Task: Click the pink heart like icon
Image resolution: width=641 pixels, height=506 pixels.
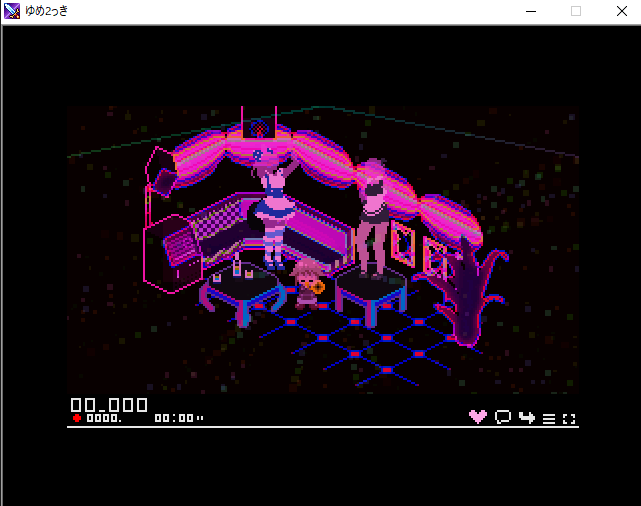Action: (477, 416)
